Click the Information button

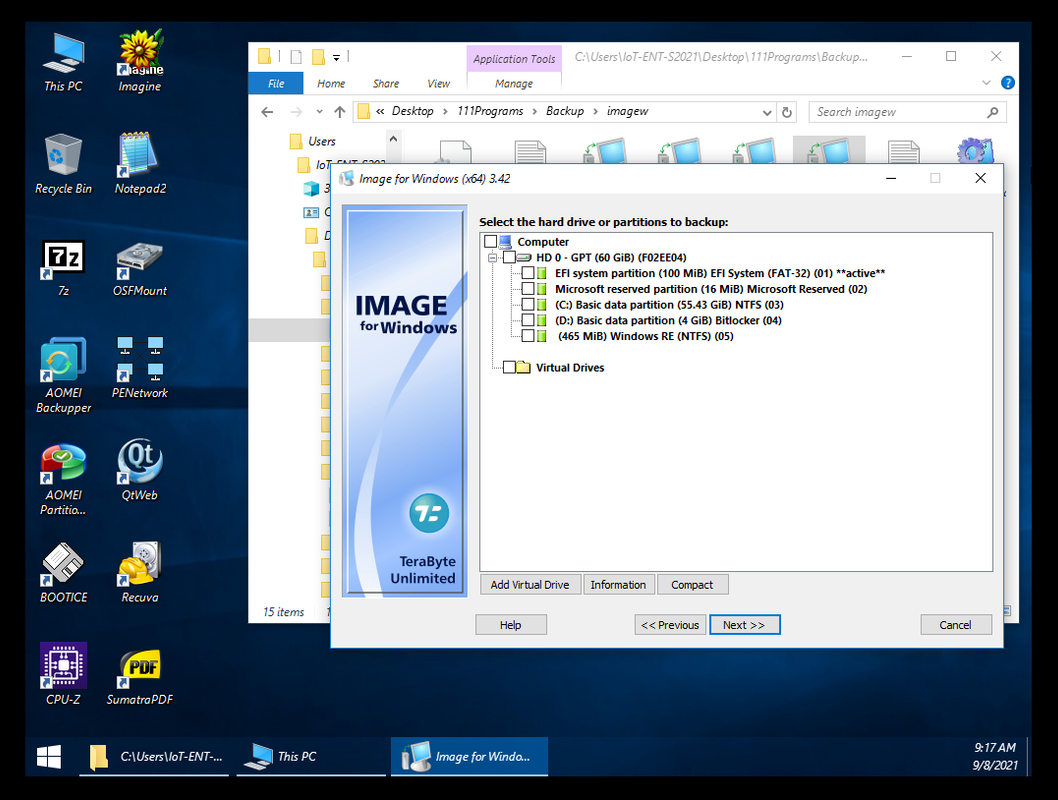click(x=618, y=584)
